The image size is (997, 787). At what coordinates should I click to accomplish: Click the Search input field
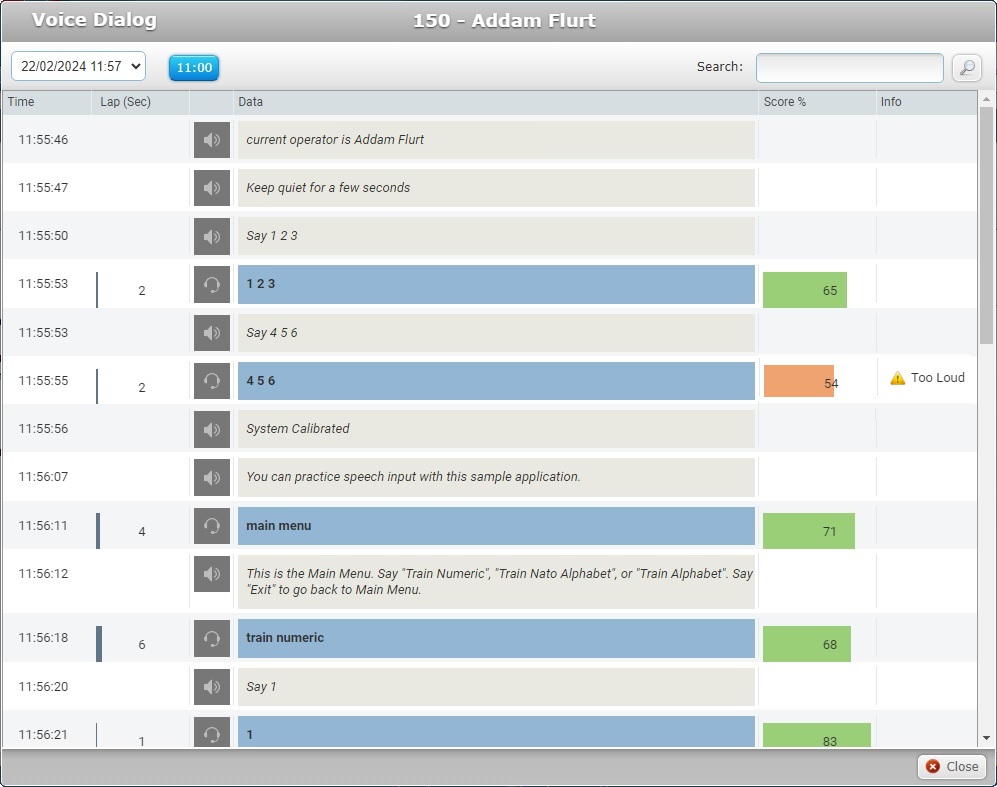(849, 67)
